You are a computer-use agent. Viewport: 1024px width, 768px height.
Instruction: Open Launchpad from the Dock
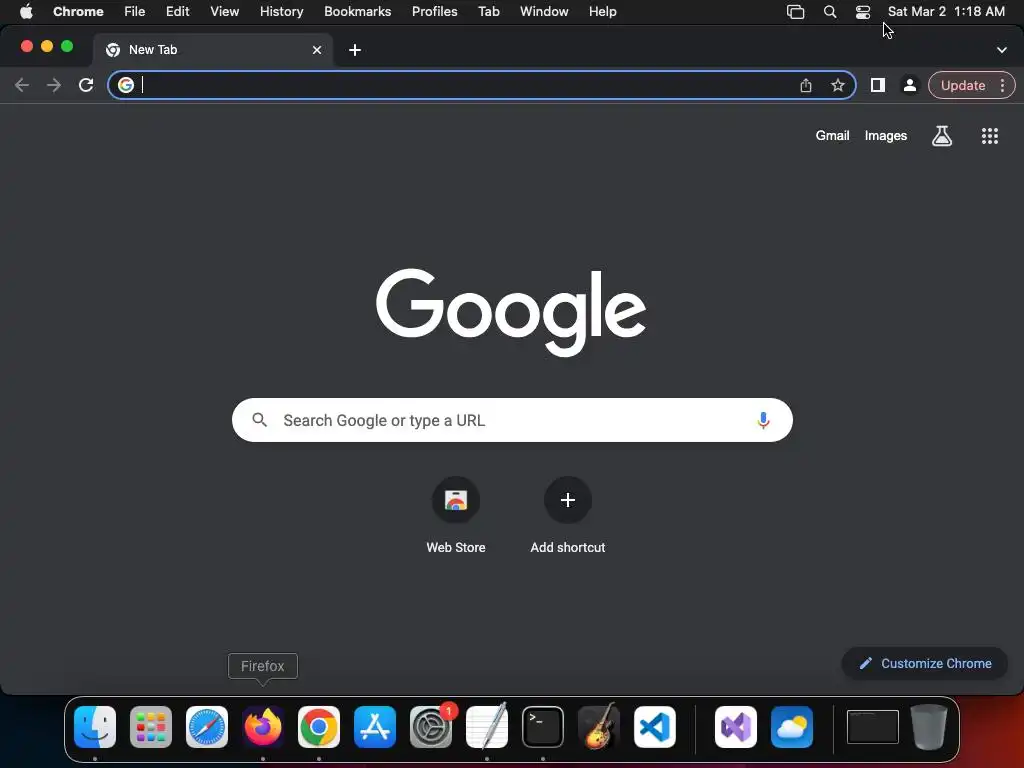coord(151,727)
